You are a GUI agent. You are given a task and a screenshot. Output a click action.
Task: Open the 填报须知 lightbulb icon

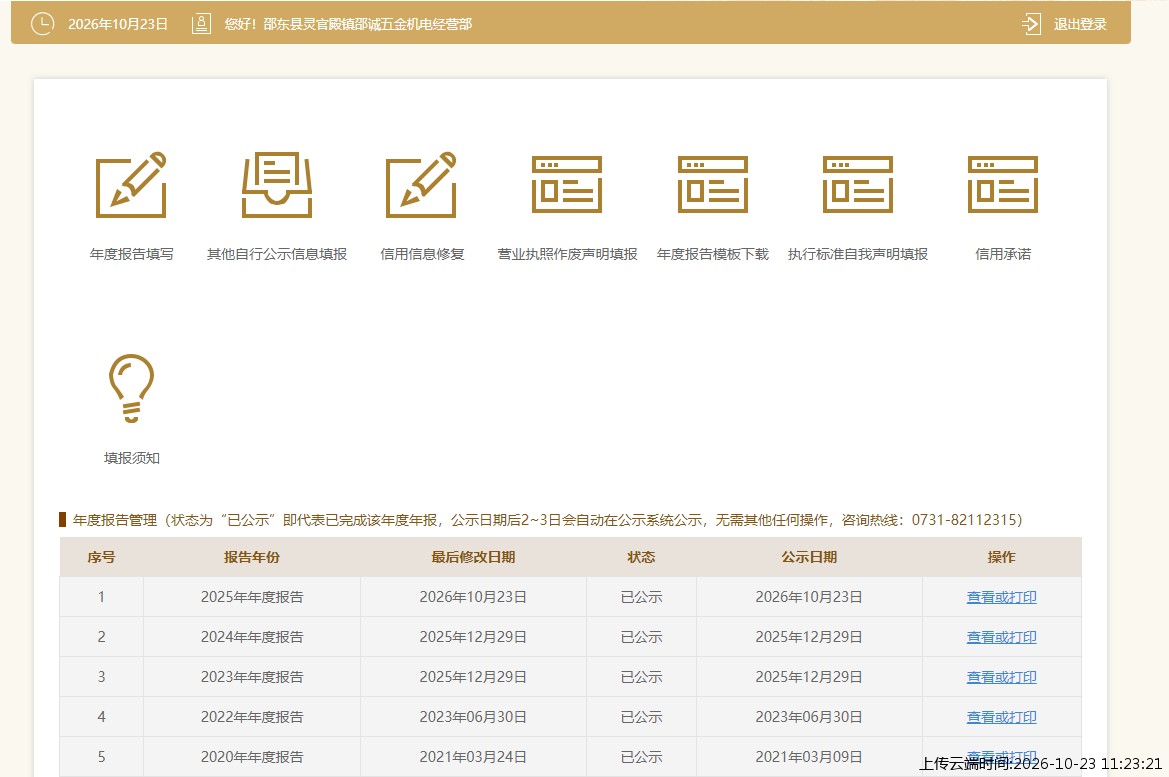click(131, 388)
